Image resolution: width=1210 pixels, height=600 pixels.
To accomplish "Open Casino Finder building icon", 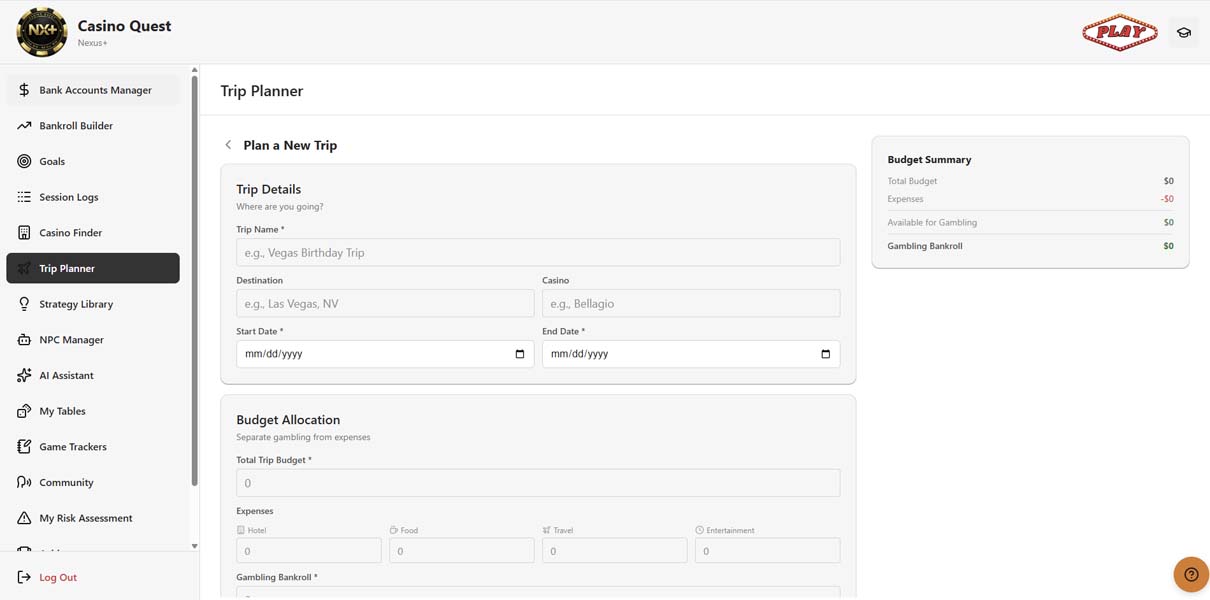I will tap(24, 233).
